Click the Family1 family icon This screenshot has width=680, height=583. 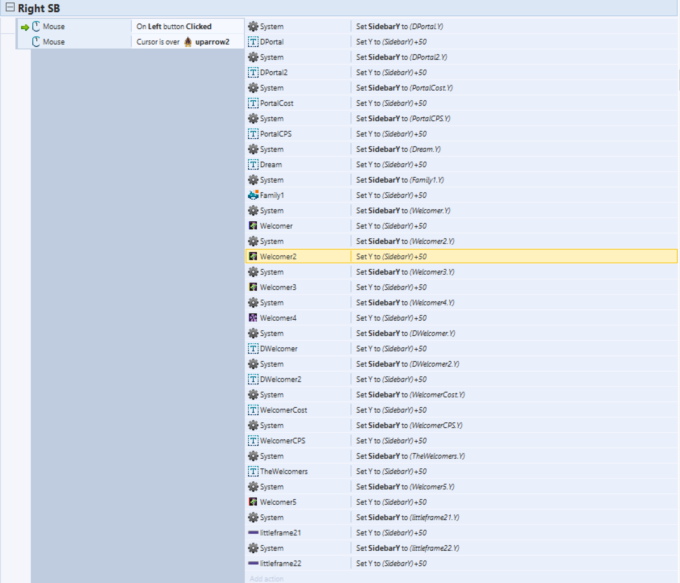point(253,195)
